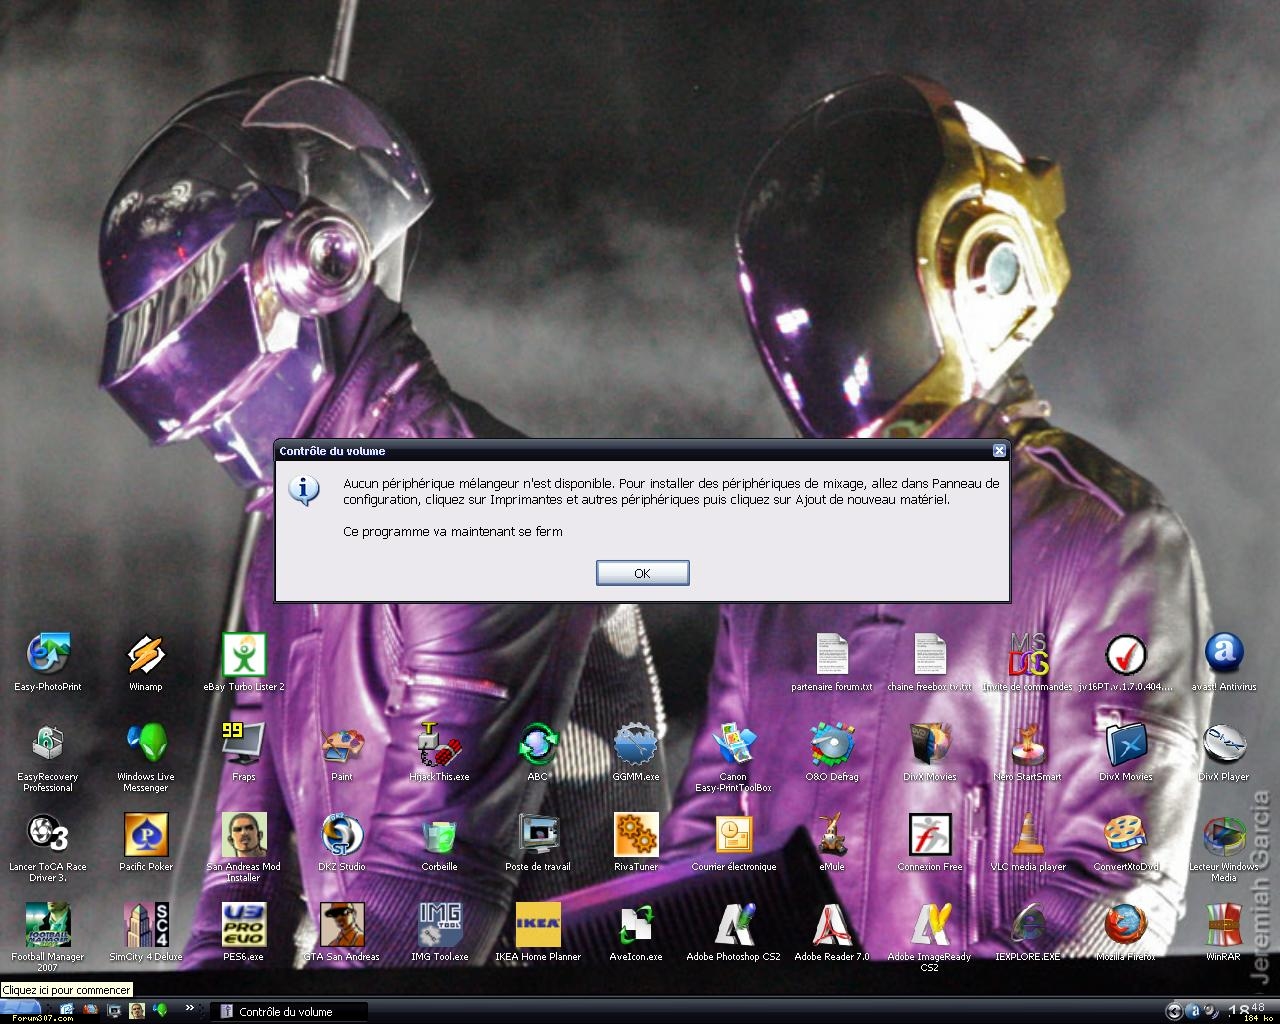1280x1024 pixels.
Task: Open the Corbeille recycle bin
Action: tap(439, 842)
